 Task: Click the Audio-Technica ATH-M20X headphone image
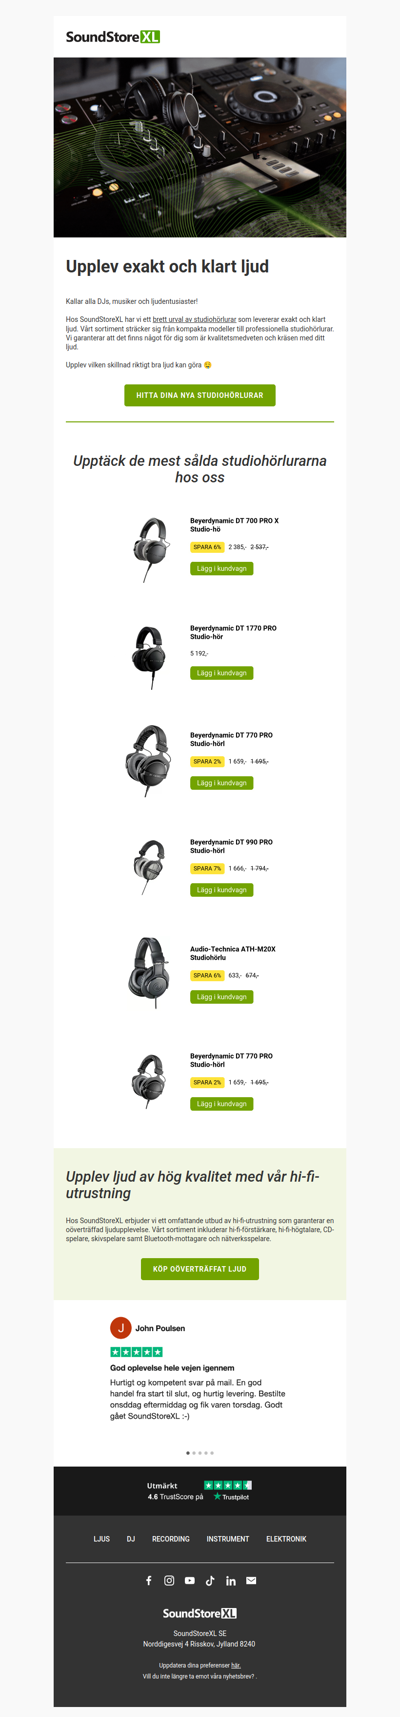[149, 974]
